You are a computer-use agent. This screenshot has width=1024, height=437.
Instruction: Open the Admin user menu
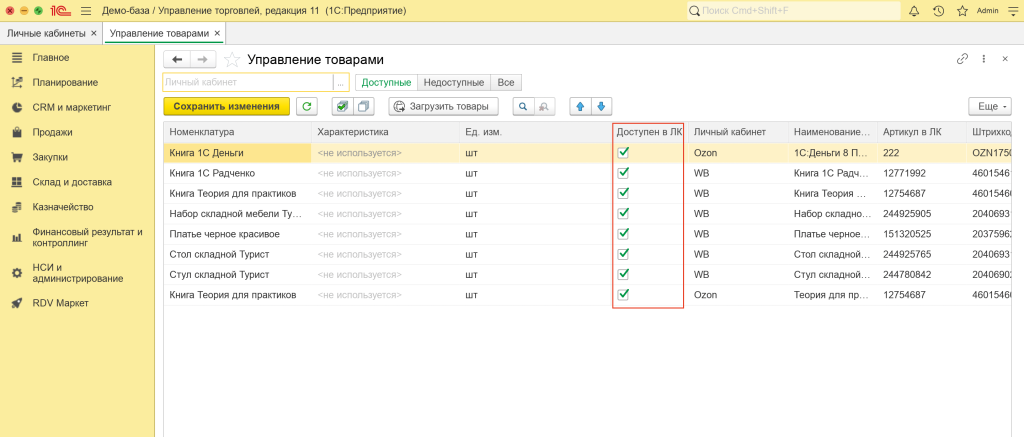987,11
